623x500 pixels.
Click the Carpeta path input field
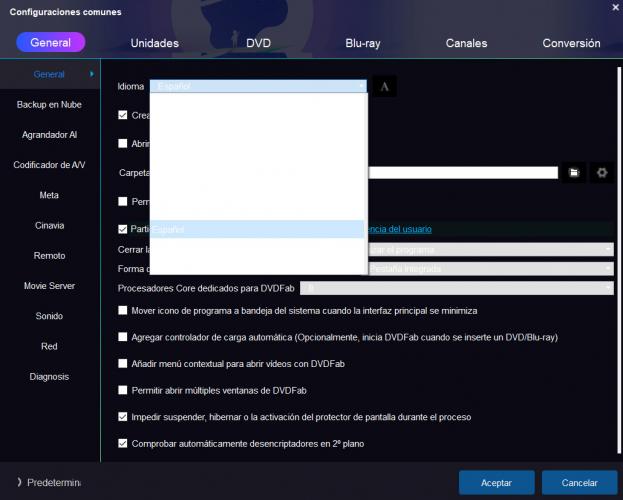pyautogui.click(x=463, y=172)
